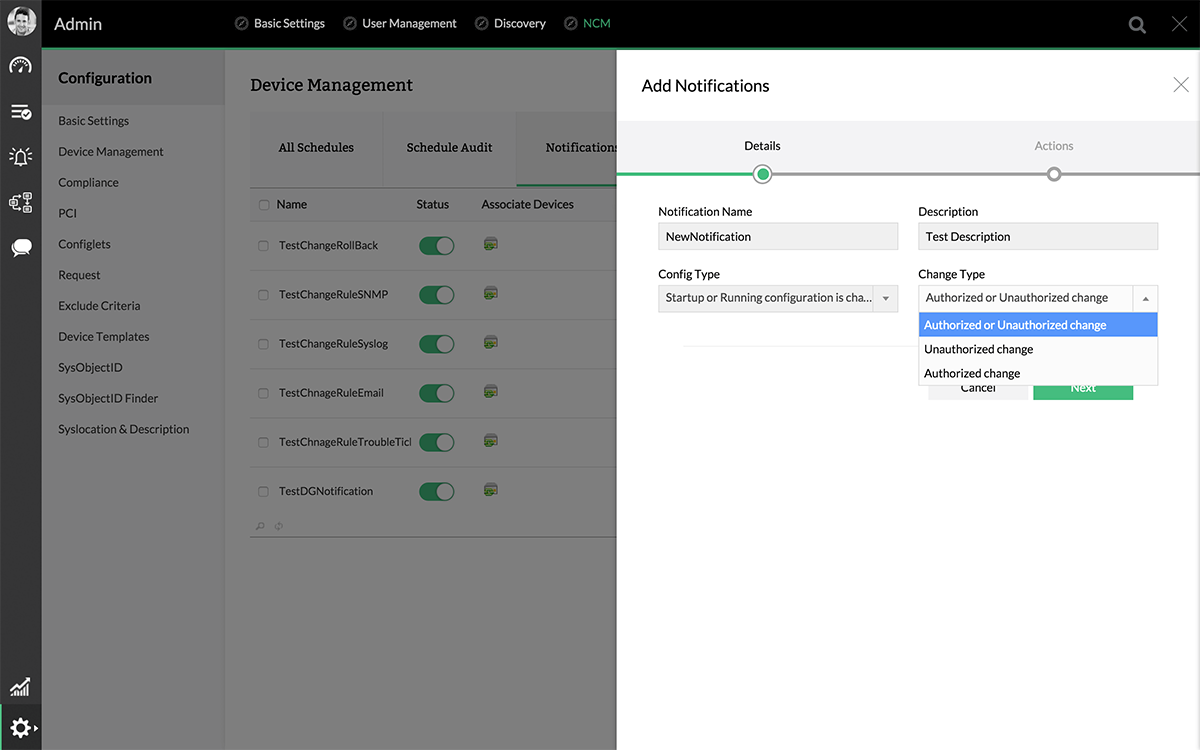This screenshot has width=1200, height=750.
Task: Toggle status switch for TestChangeRuleSNMP
Action: pos(436,295)
